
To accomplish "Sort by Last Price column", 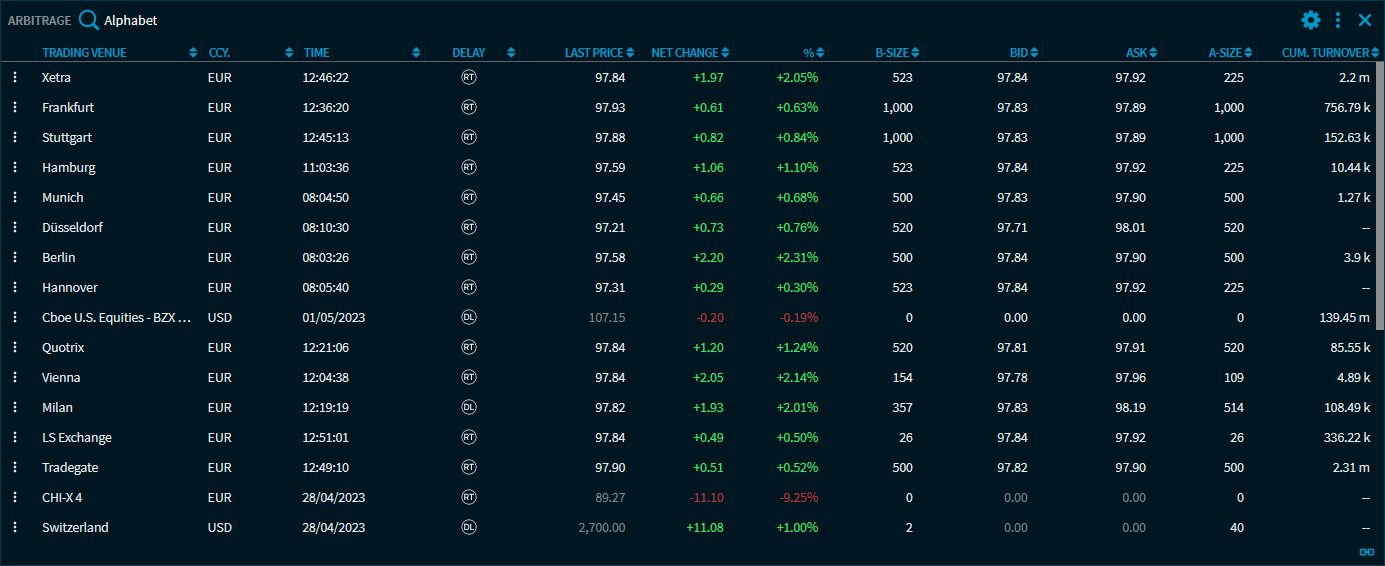I will coord(594,53).
